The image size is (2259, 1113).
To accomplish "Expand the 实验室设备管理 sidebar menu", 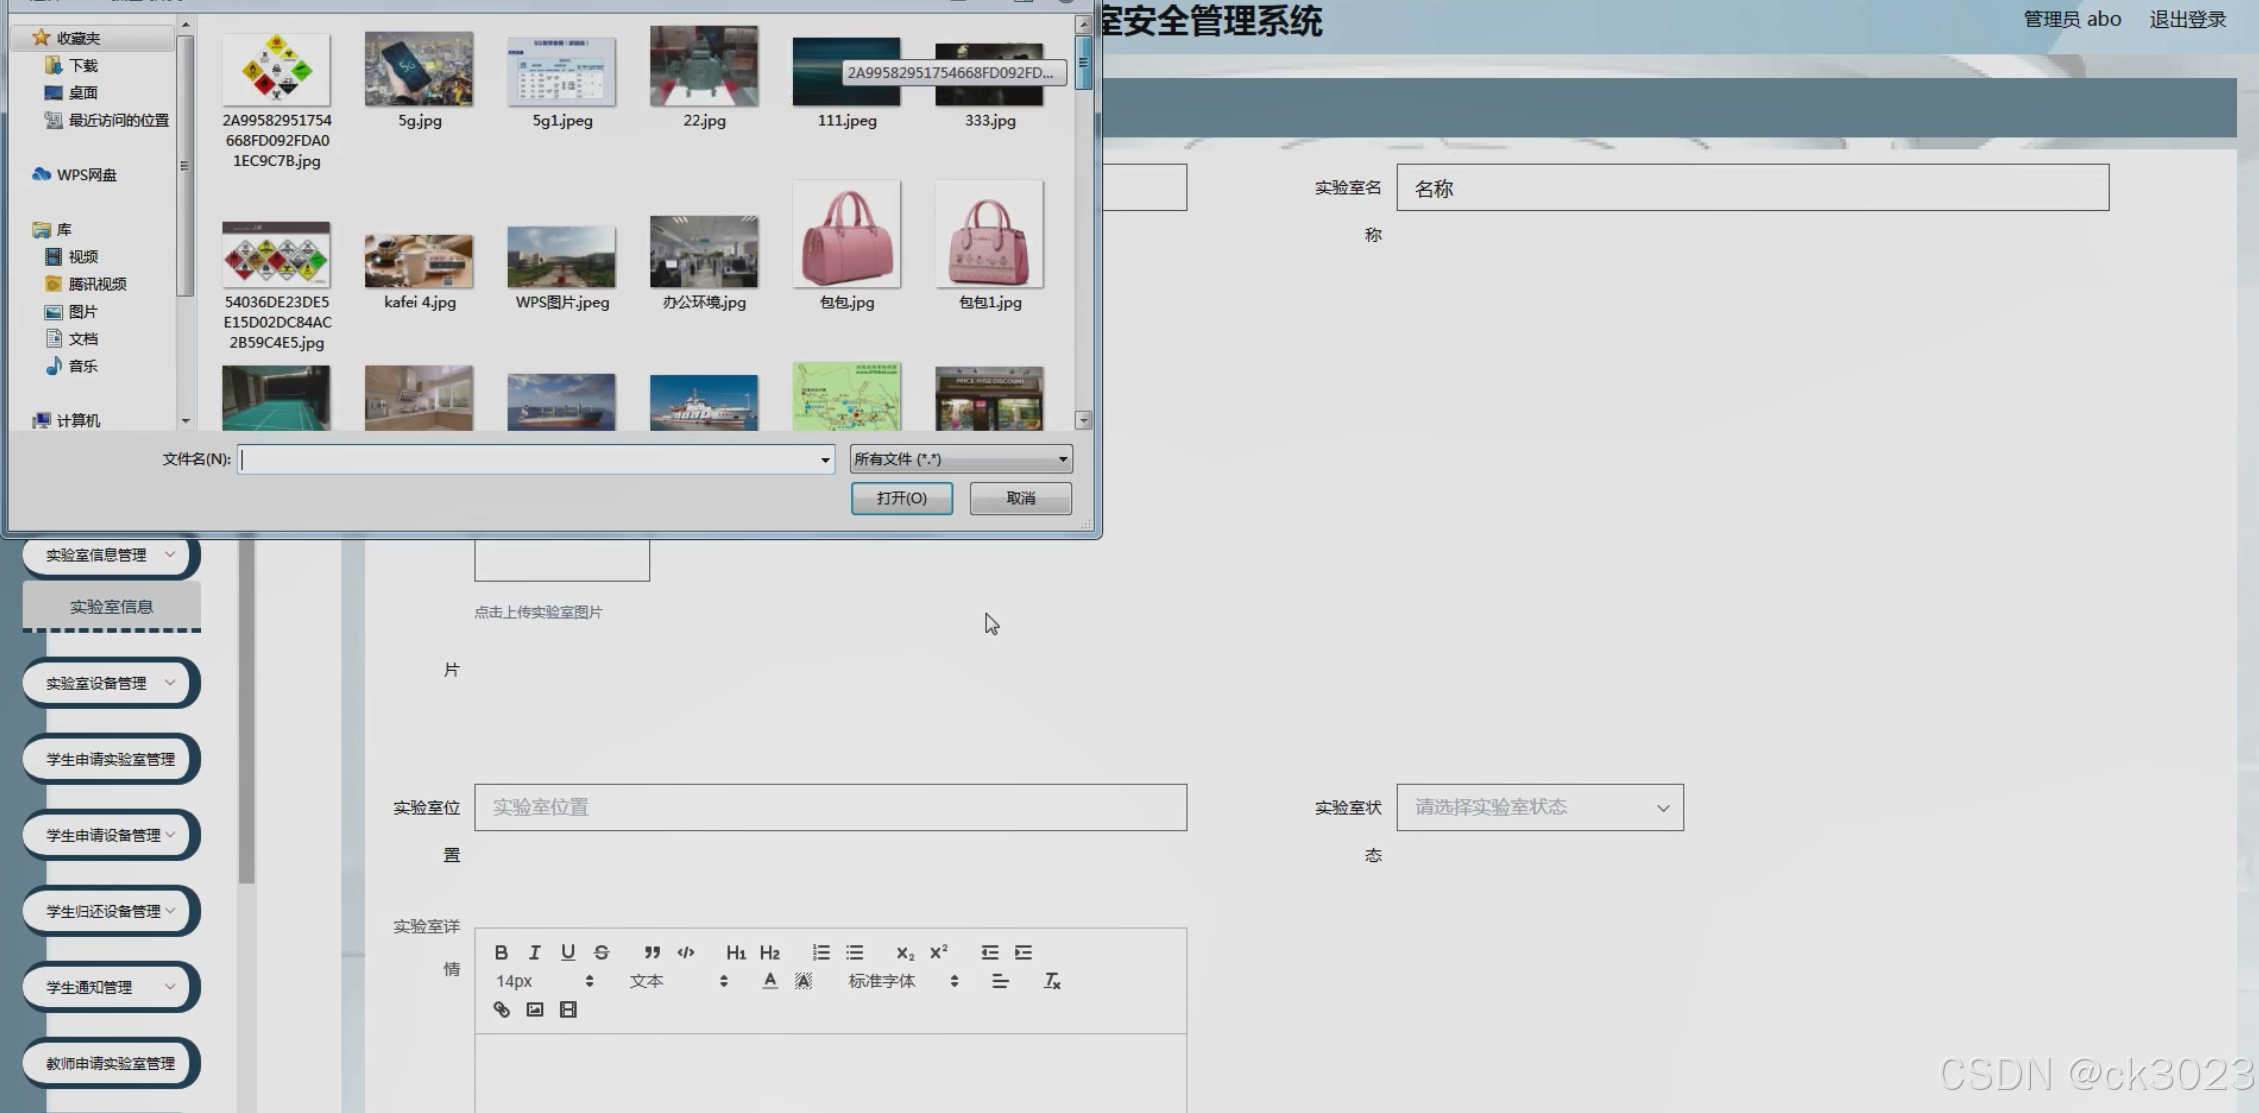I will click(111, 683).
